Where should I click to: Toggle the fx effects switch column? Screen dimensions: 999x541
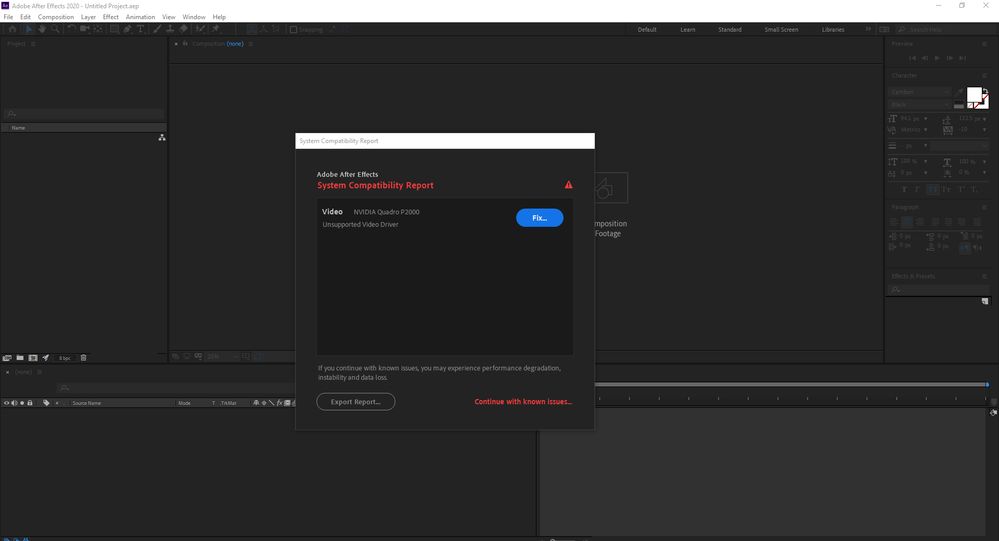279,403
